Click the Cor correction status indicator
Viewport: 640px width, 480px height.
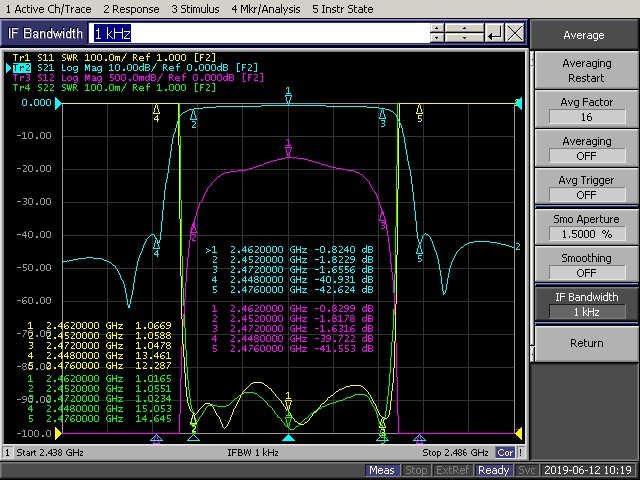coord(507,453)
